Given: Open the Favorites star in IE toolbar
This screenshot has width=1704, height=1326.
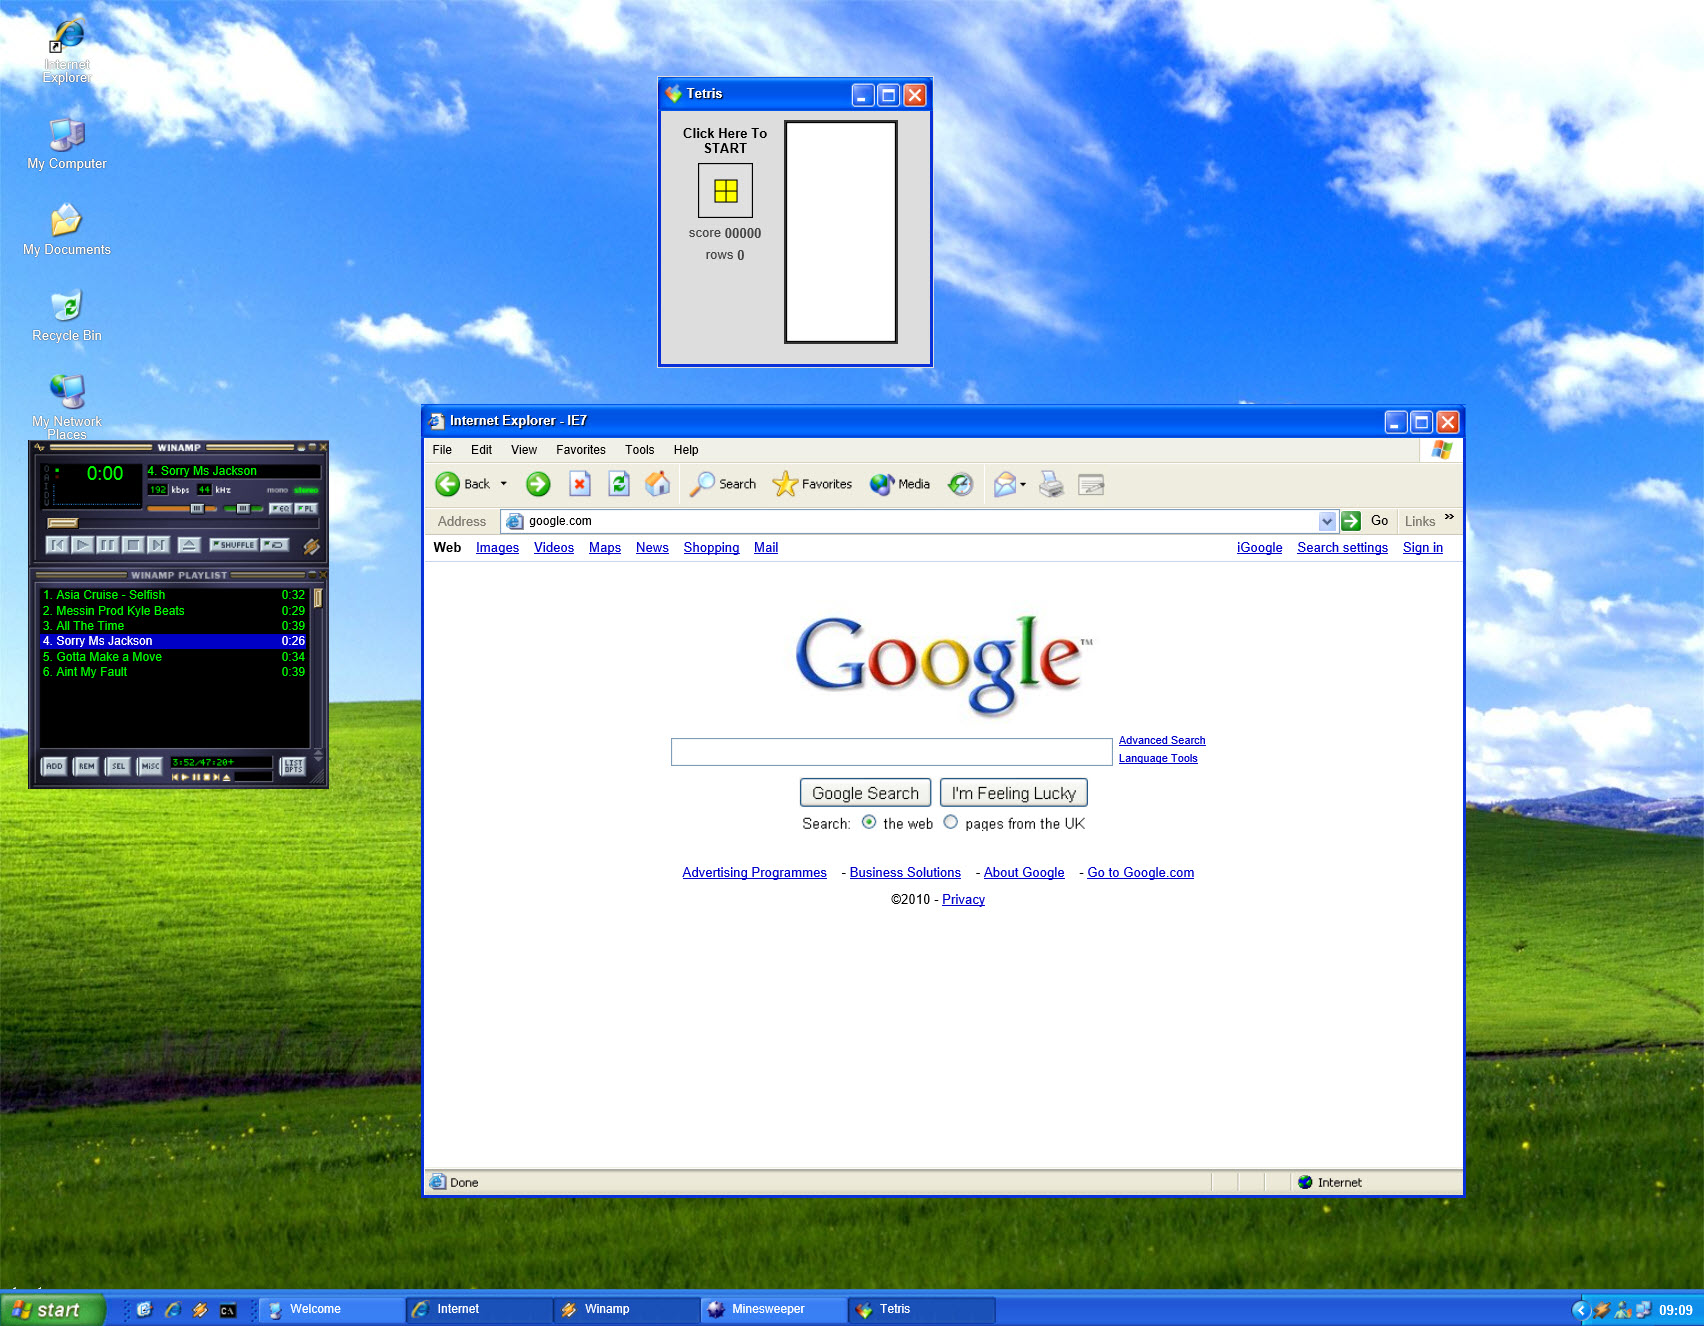Looking at the screenshot, I should [x=812, y=485].
